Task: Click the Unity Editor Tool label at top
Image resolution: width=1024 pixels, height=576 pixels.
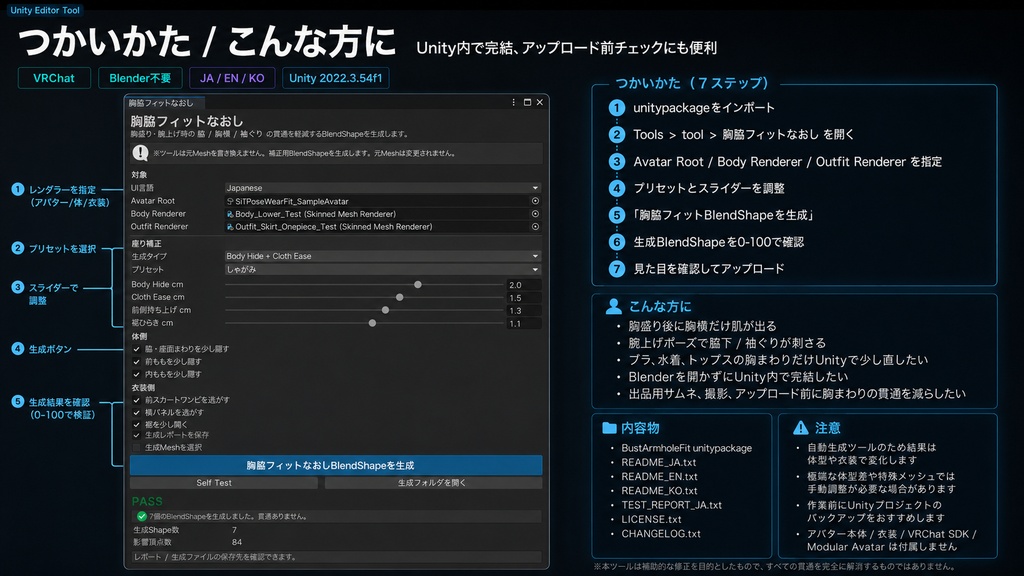Action: click(45, 10)
